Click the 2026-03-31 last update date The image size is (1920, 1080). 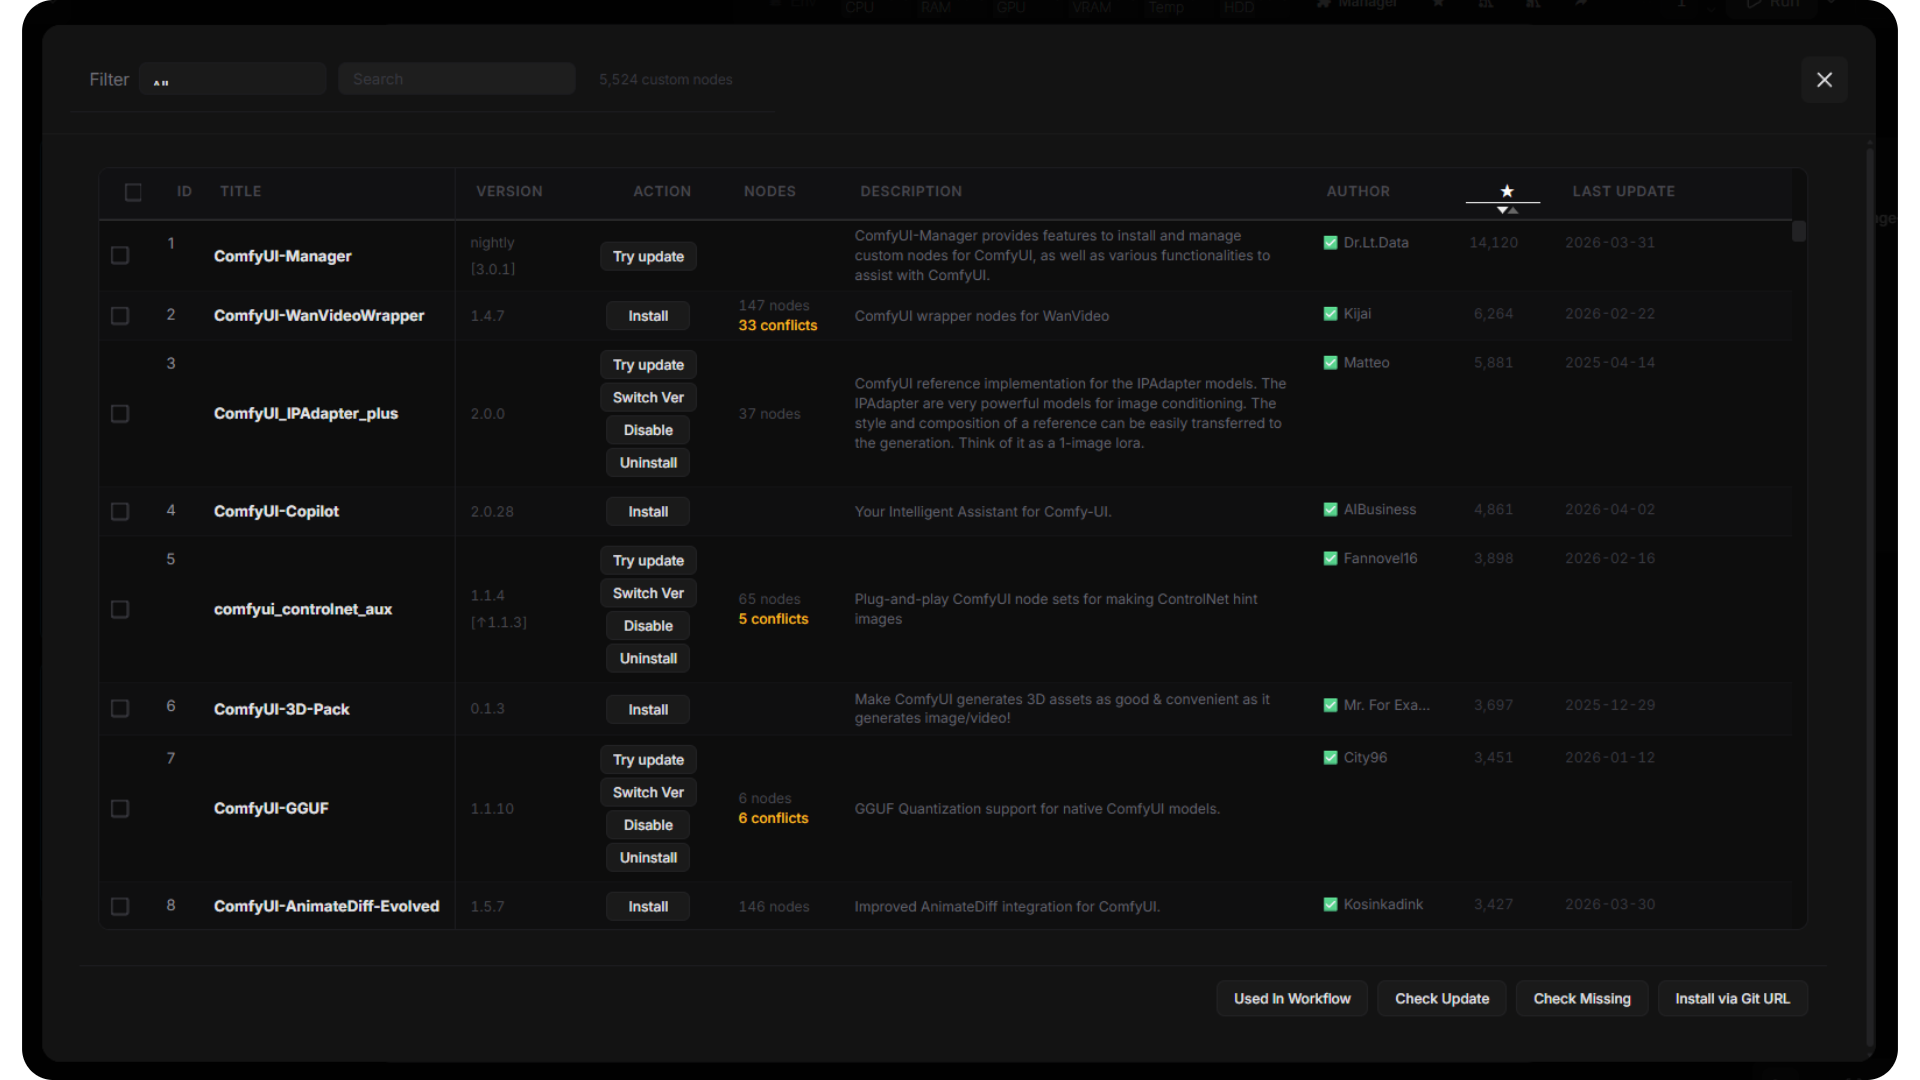[1609, 243]
